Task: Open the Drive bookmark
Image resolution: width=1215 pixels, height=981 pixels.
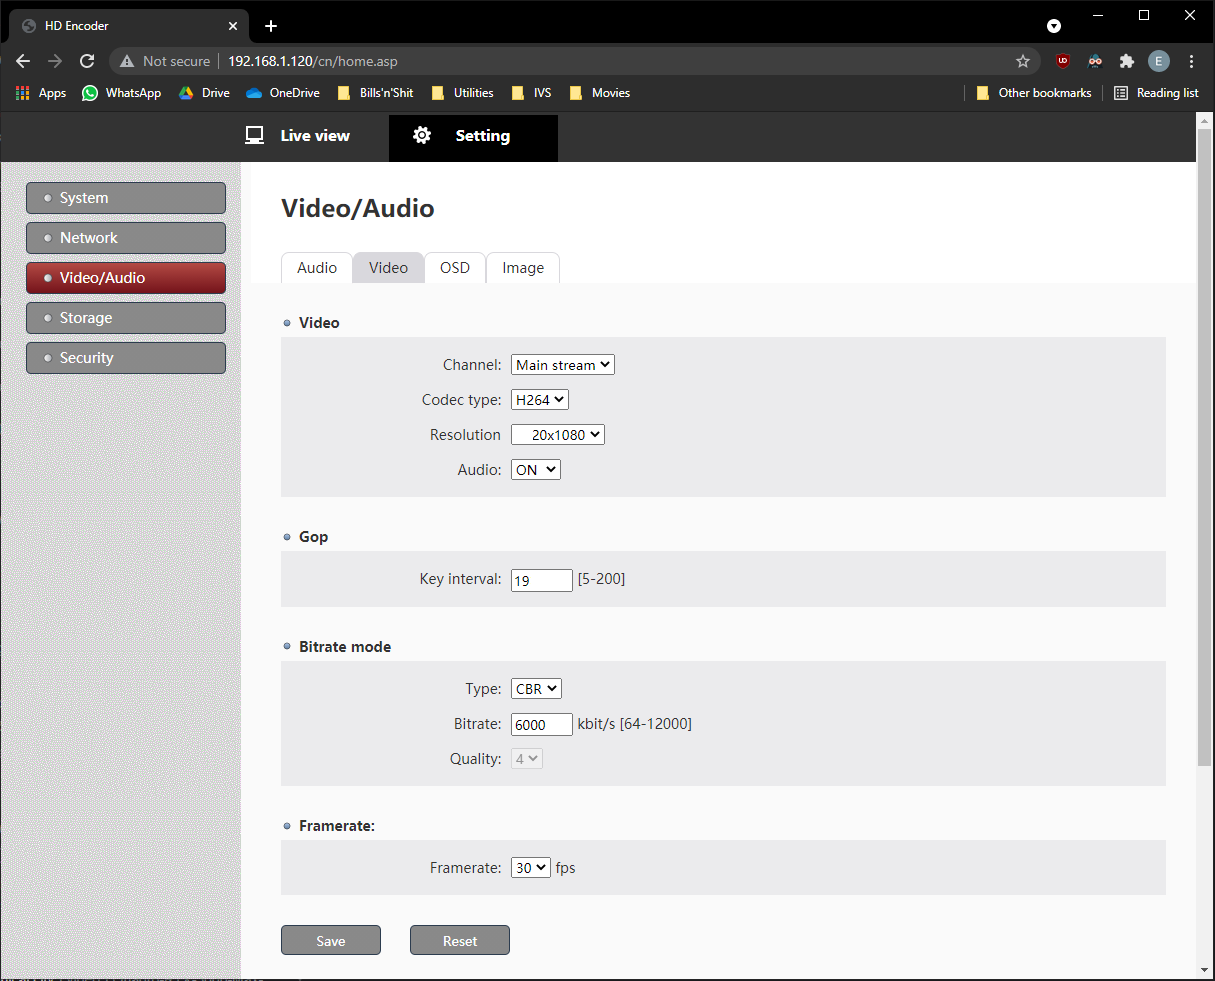Action: [x=204, y=93]
